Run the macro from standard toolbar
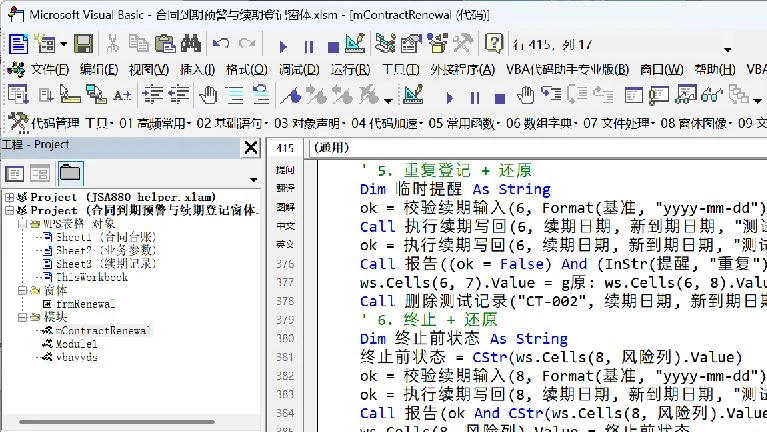Viewport: 767px width, 432px height. (x=283, y=47)
